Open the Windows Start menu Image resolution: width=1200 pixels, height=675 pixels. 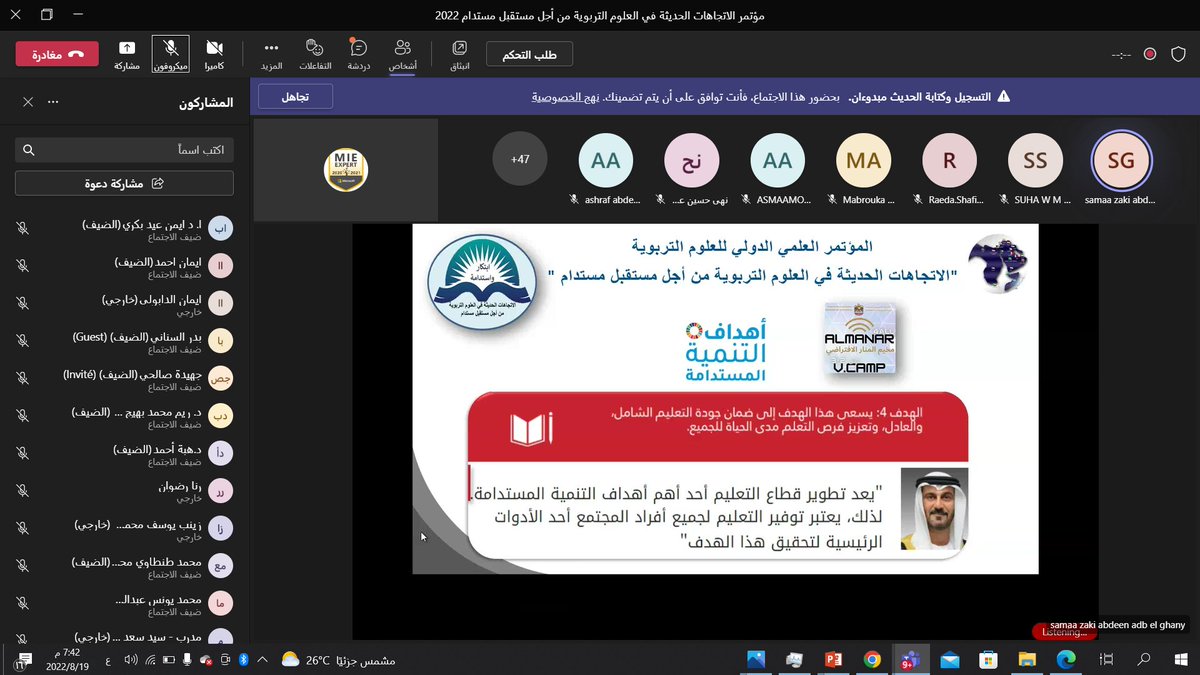[1180, 660]
